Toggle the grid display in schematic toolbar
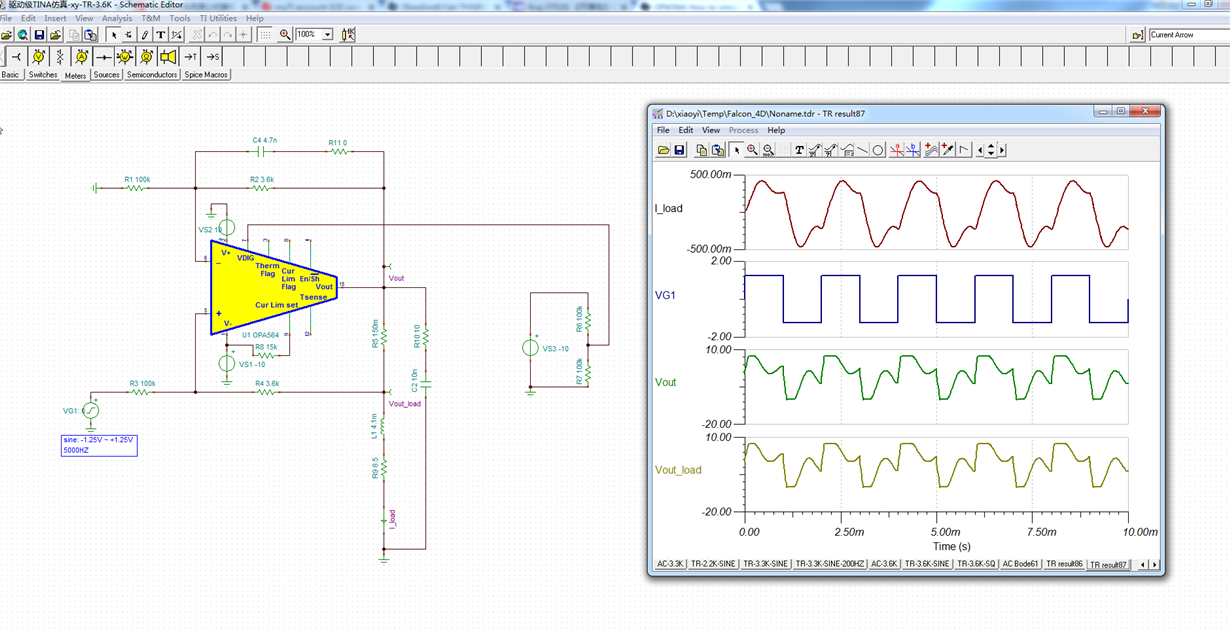This screenshot has width=1230, height=633. point(265,35)
